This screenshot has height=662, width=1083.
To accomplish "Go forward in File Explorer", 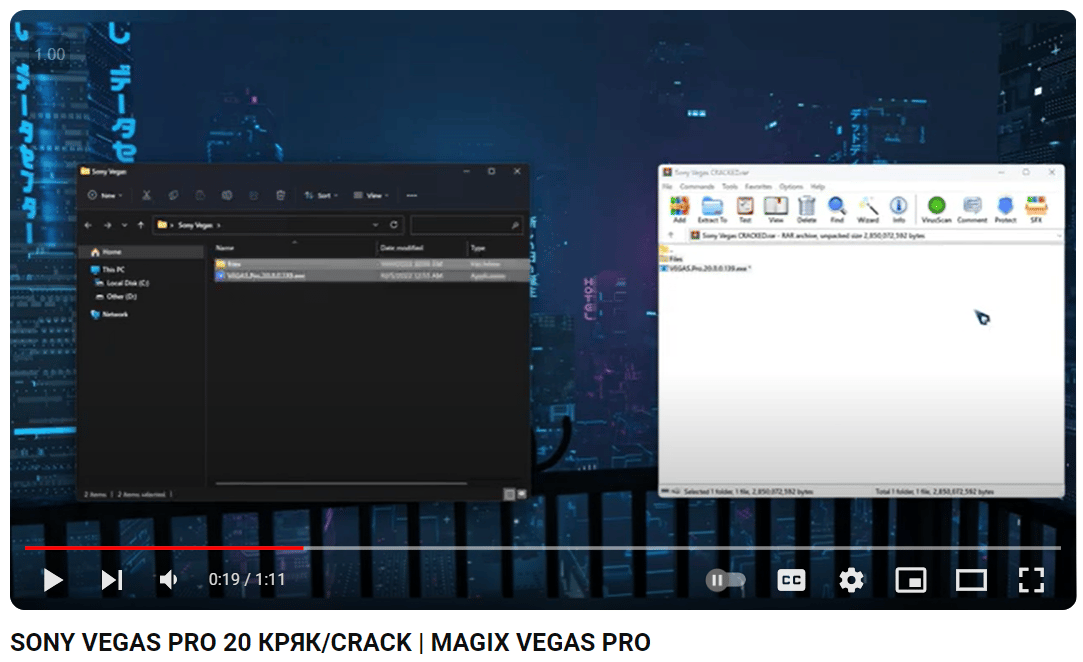I will (x=107, y=225).
